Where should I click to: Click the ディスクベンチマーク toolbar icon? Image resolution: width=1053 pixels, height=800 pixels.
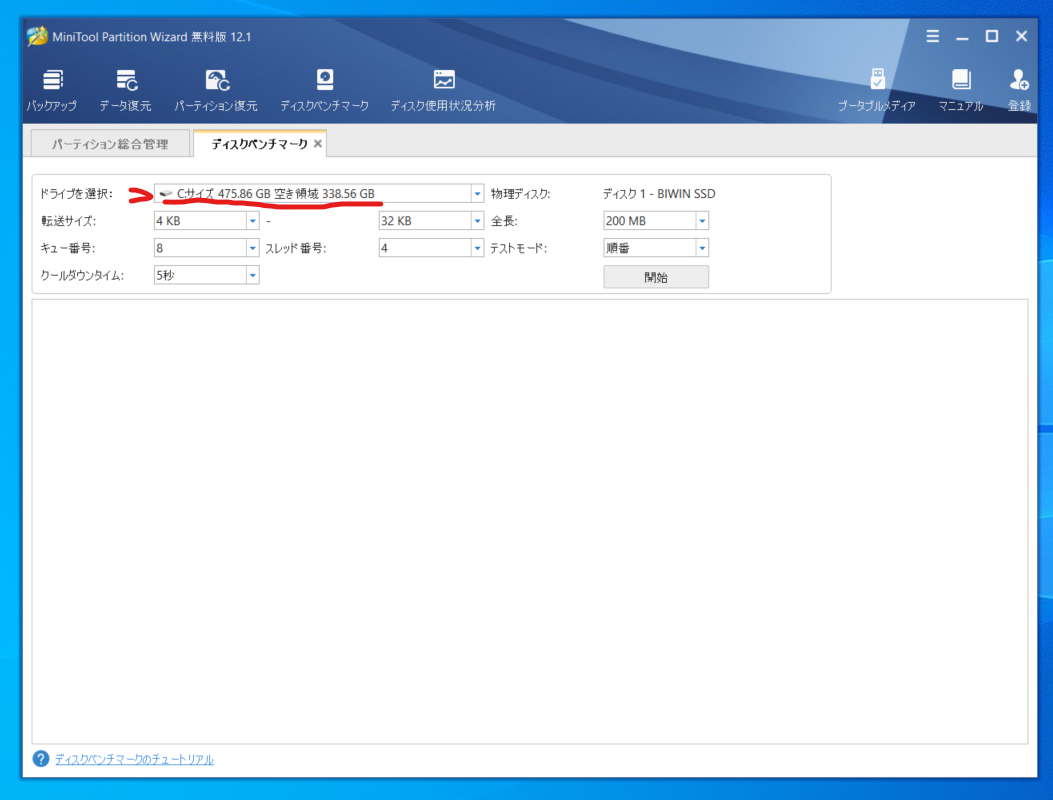click(322, 88)
